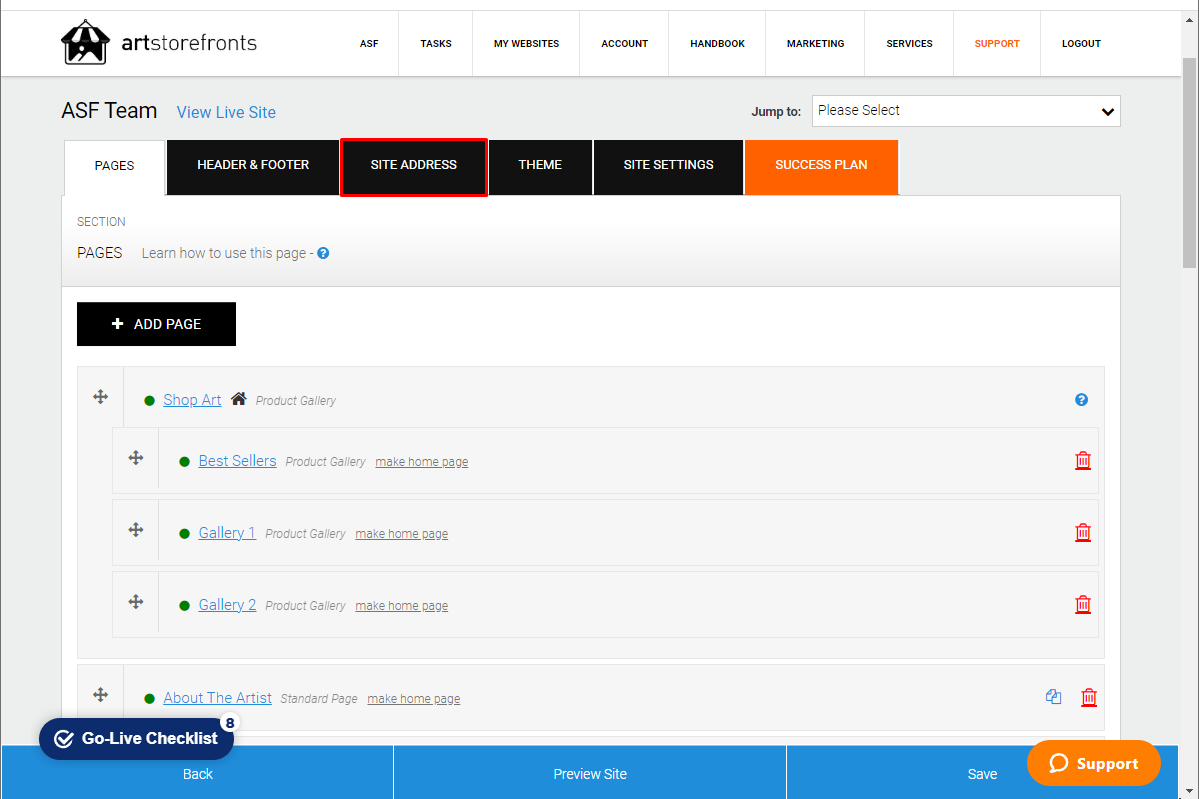
Task: Click the Art Storefronts logo icon
Action: tap(85, 42)
